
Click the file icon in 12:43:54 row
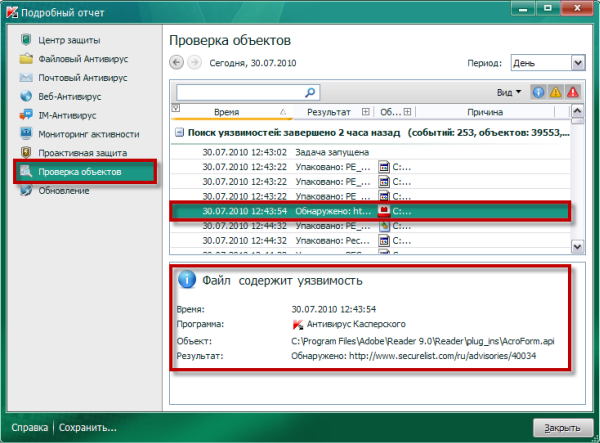click(x=384, y=211)
